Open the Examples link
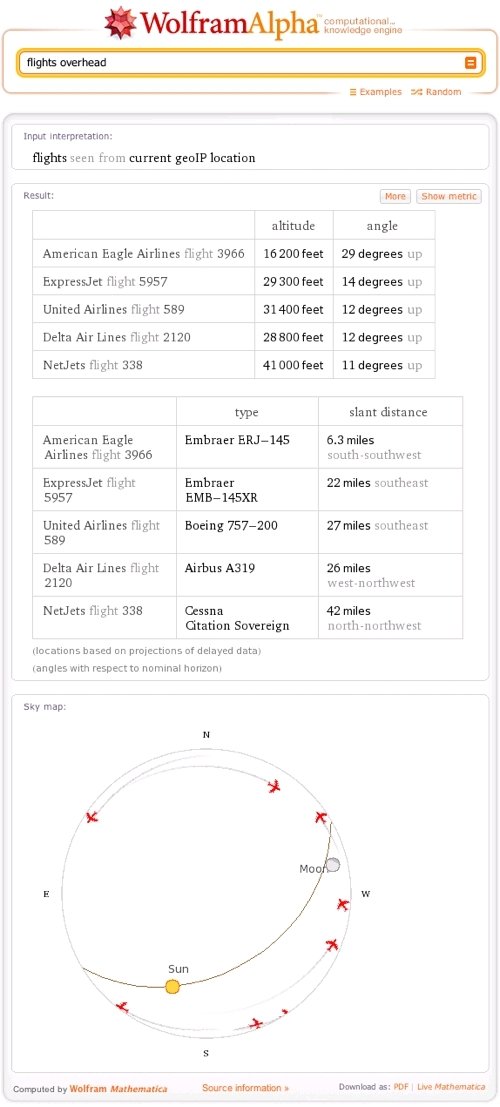 (x=376, y=92)
